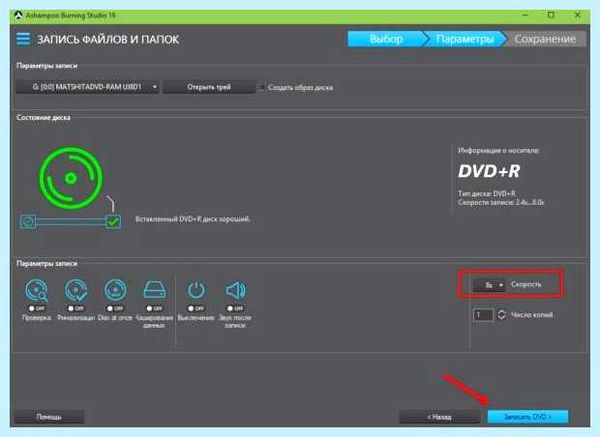Image resolution: width=600 pixels, height=437 pixels.
Task: Click the Назад back button
Action: coord(439,416)
